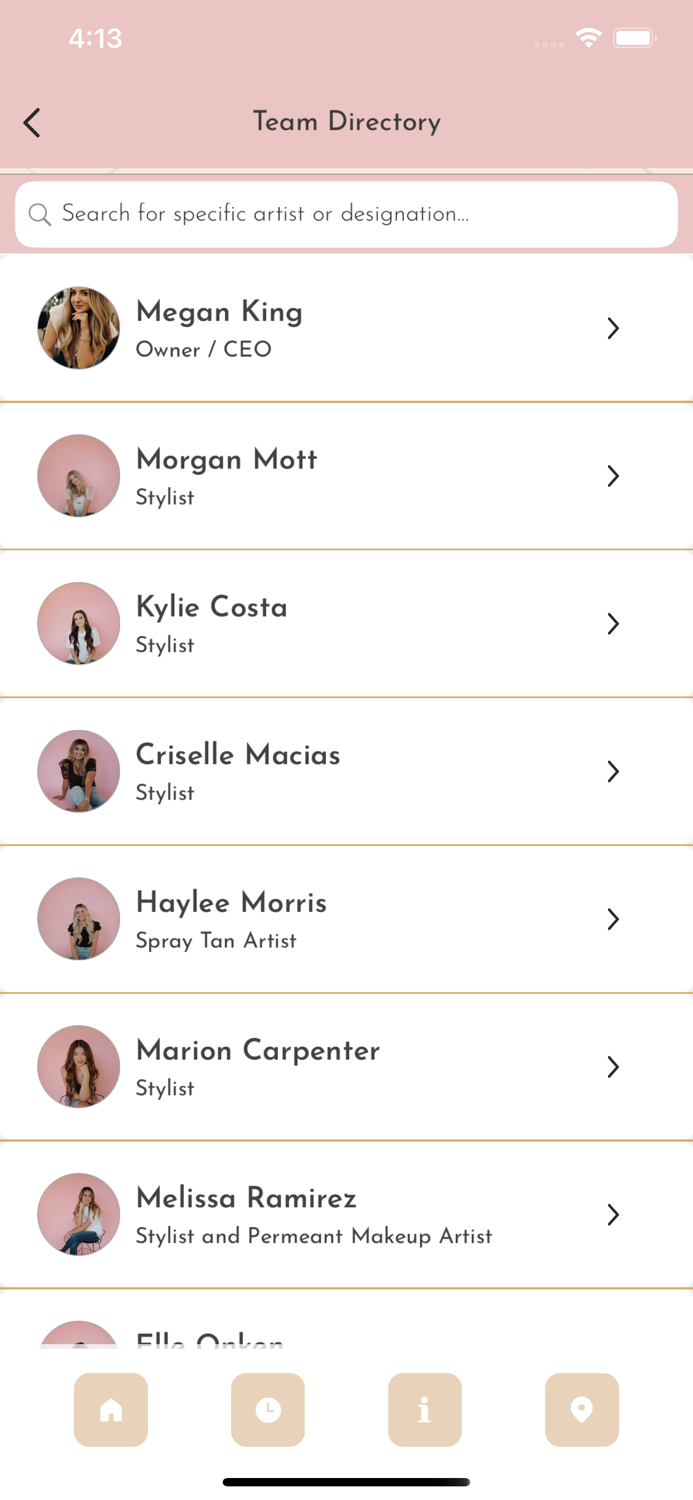
Task: Expand Haylee Morris's chevron arrow
Action: [x=613, y=919]
